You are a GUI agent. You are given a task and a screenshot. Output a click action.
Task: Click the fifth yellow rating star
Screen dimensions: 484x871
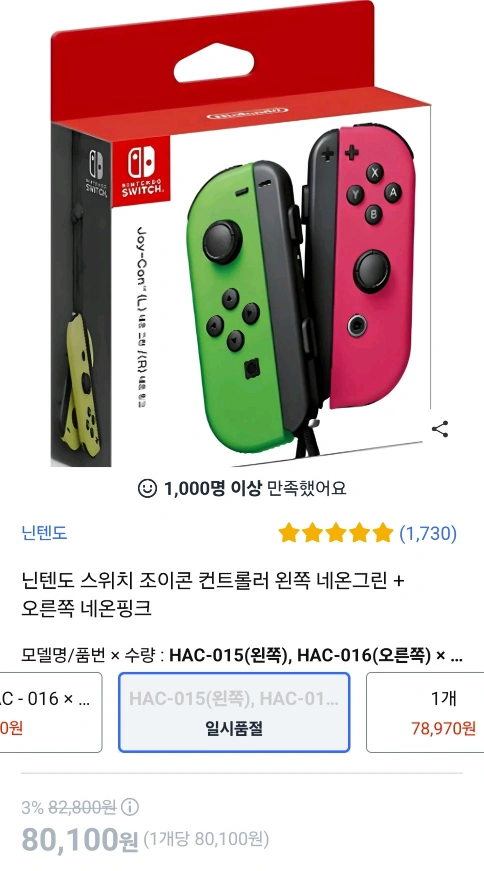382,533
